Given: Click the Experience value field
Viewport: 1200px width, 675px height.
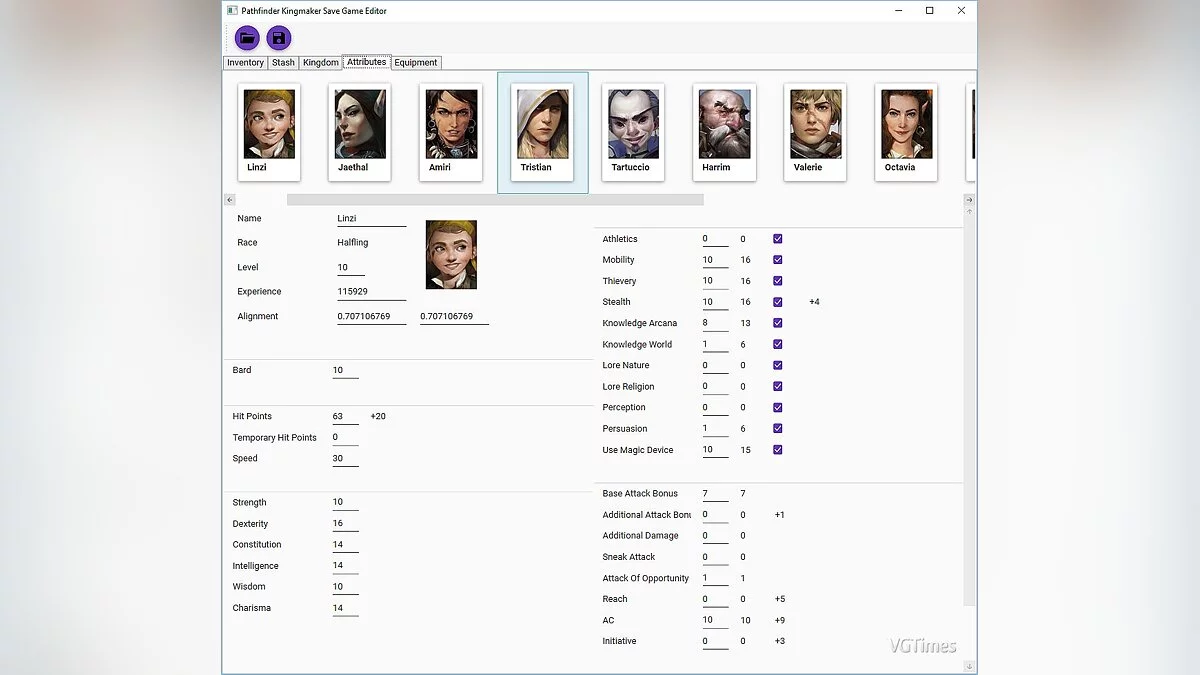Looking at the screenshot, I should point(371,292).
